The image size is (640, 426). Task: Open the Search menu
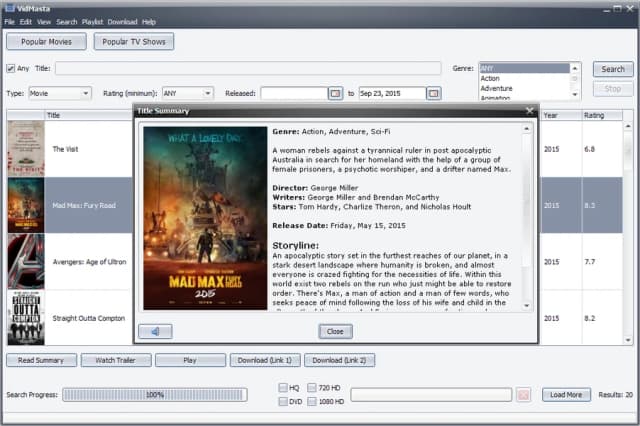[x=67, y=22]
